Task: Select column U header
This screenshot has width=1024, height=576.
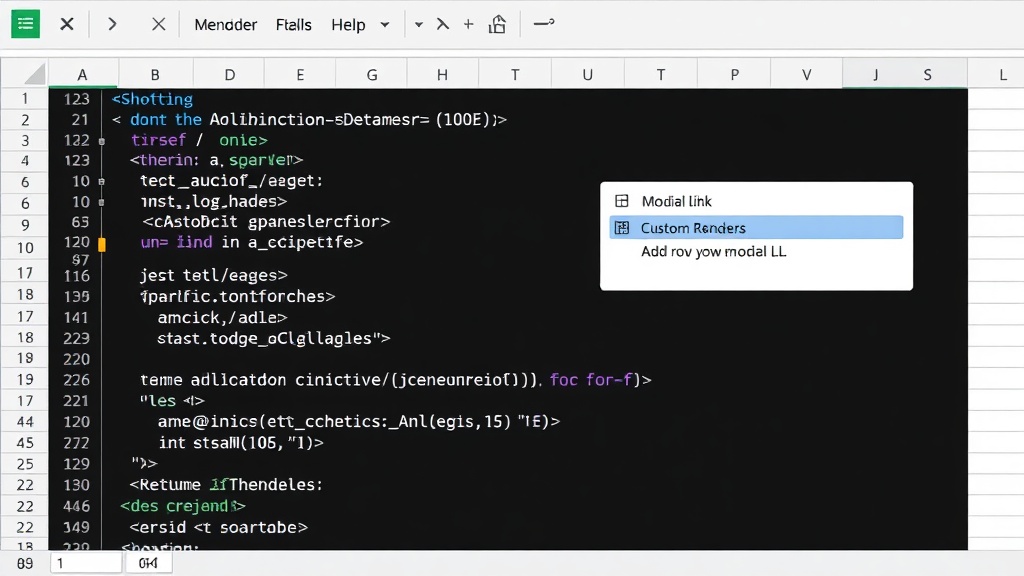Action: pyautogui.click(x=588, y=74)
